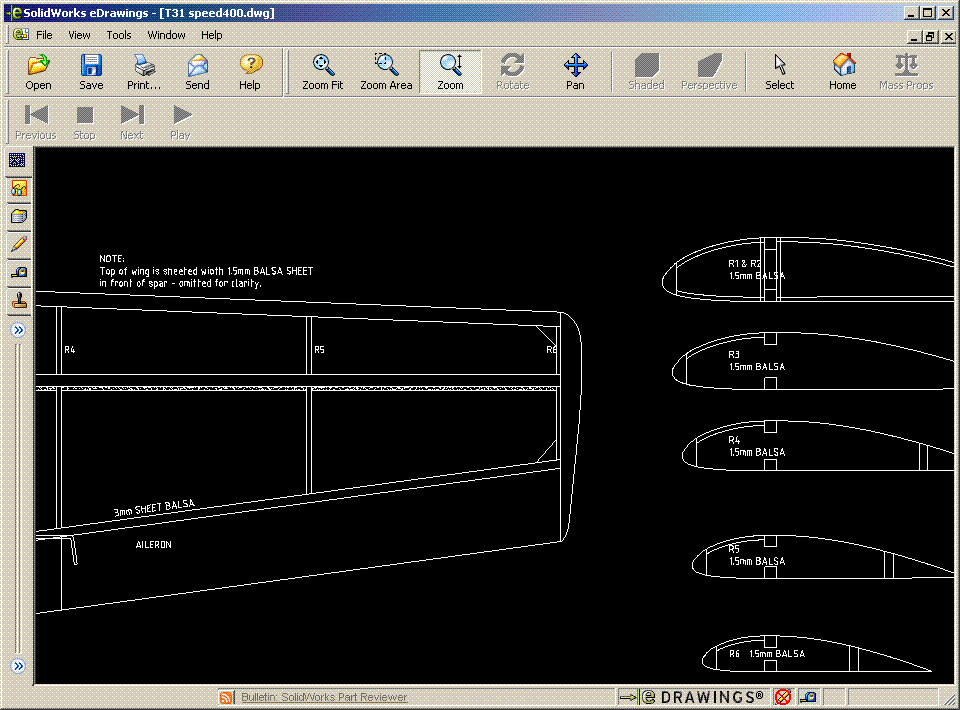
Task: Open the View menu
Action: point(79,35)
